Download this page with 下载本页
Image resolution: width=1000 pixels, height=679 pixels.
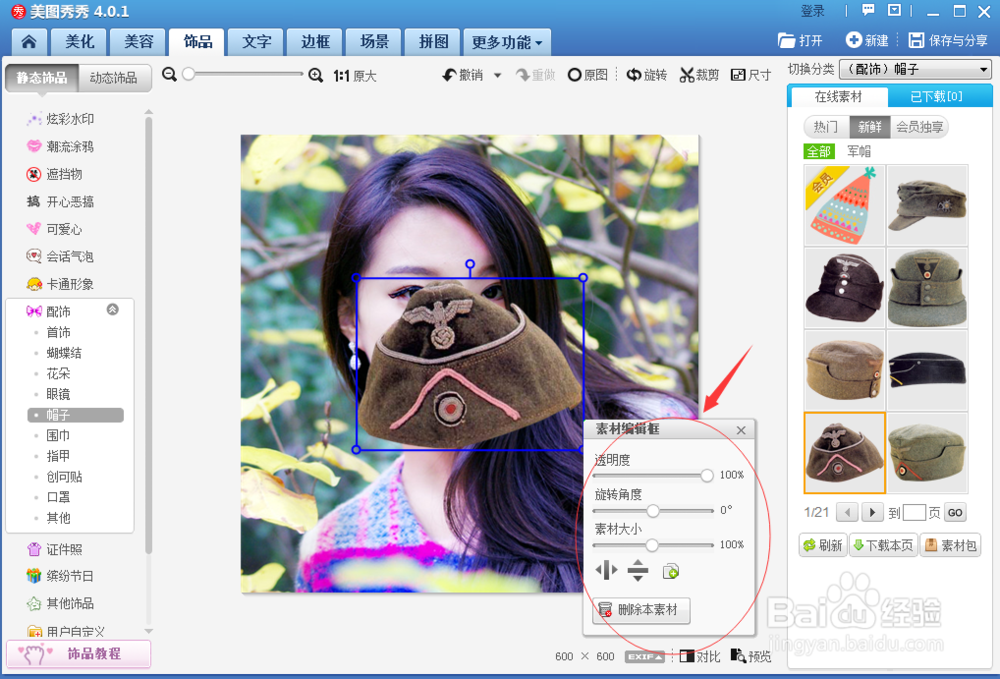coord(883,545)
